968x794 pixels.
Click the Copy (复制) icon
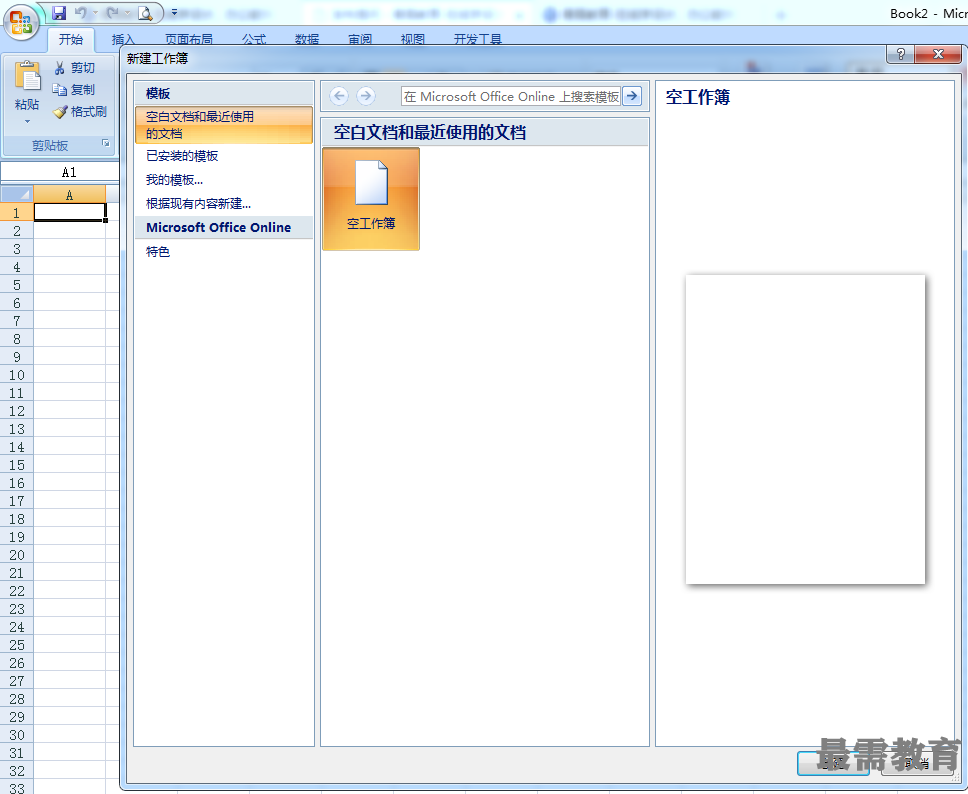(x=59, y=90)
